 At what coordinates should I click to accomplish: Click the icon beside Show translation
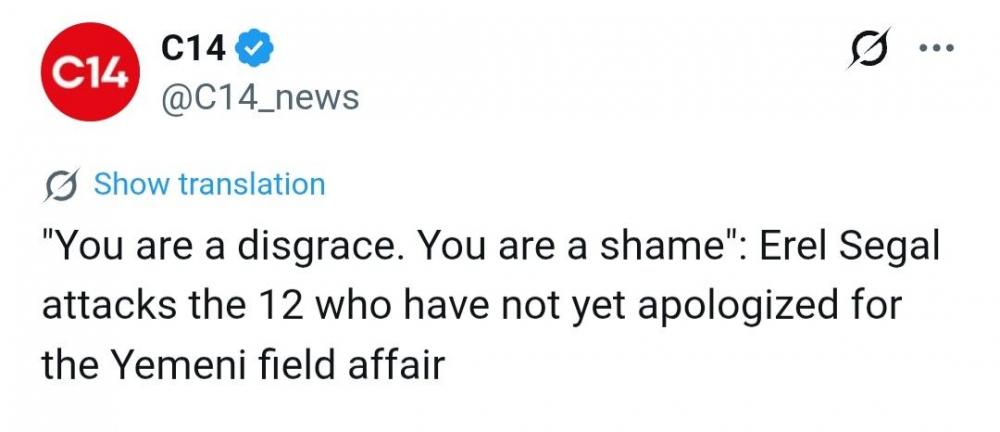pyautogui.click(x=63, y=185)
